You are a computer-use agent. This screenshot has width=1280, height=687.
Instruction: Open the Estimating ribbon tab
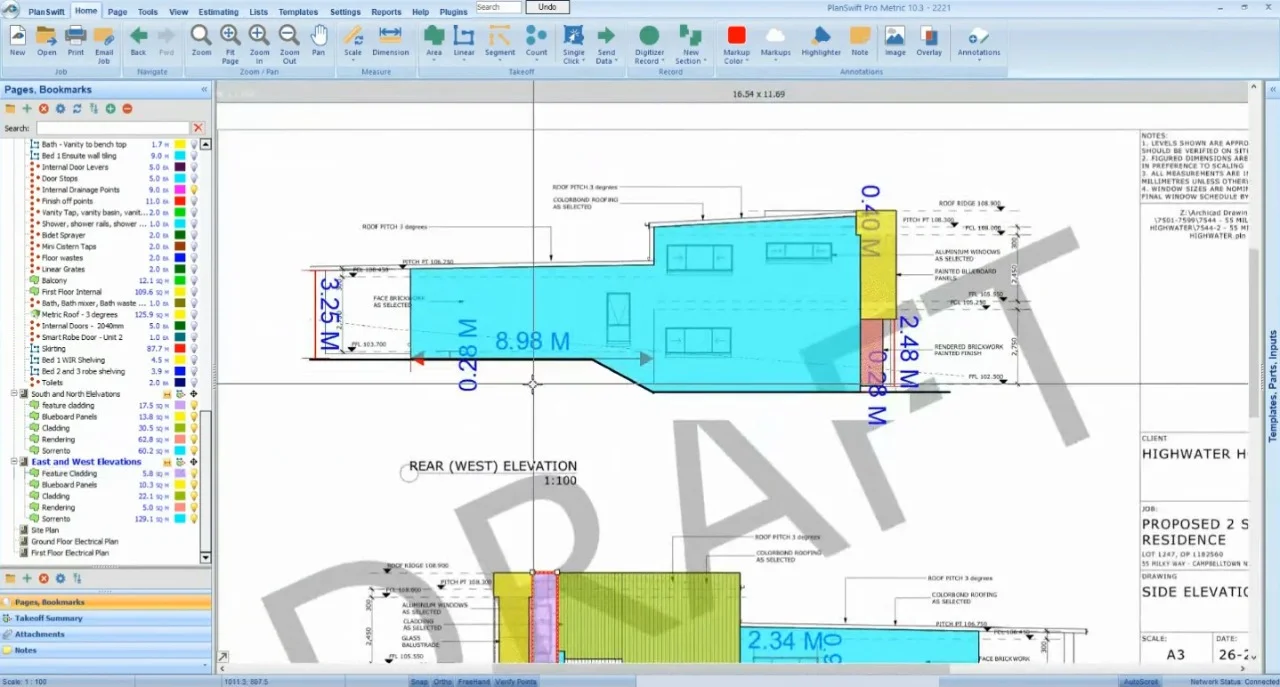218,12
